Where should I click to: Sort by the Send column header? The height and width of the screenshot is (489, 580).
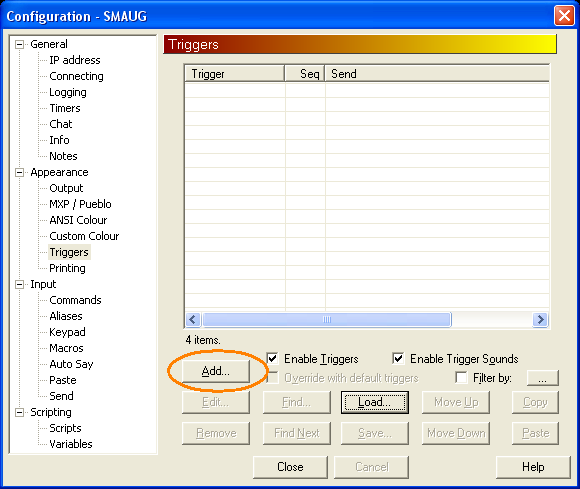(437, 74)
